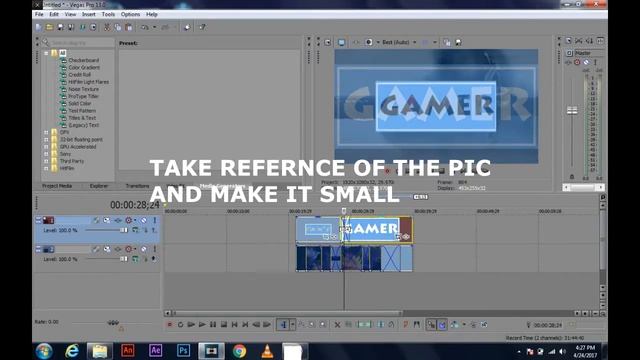Open the File menu
This screenshot has width=640, height=360.
(x=39, y=14)
